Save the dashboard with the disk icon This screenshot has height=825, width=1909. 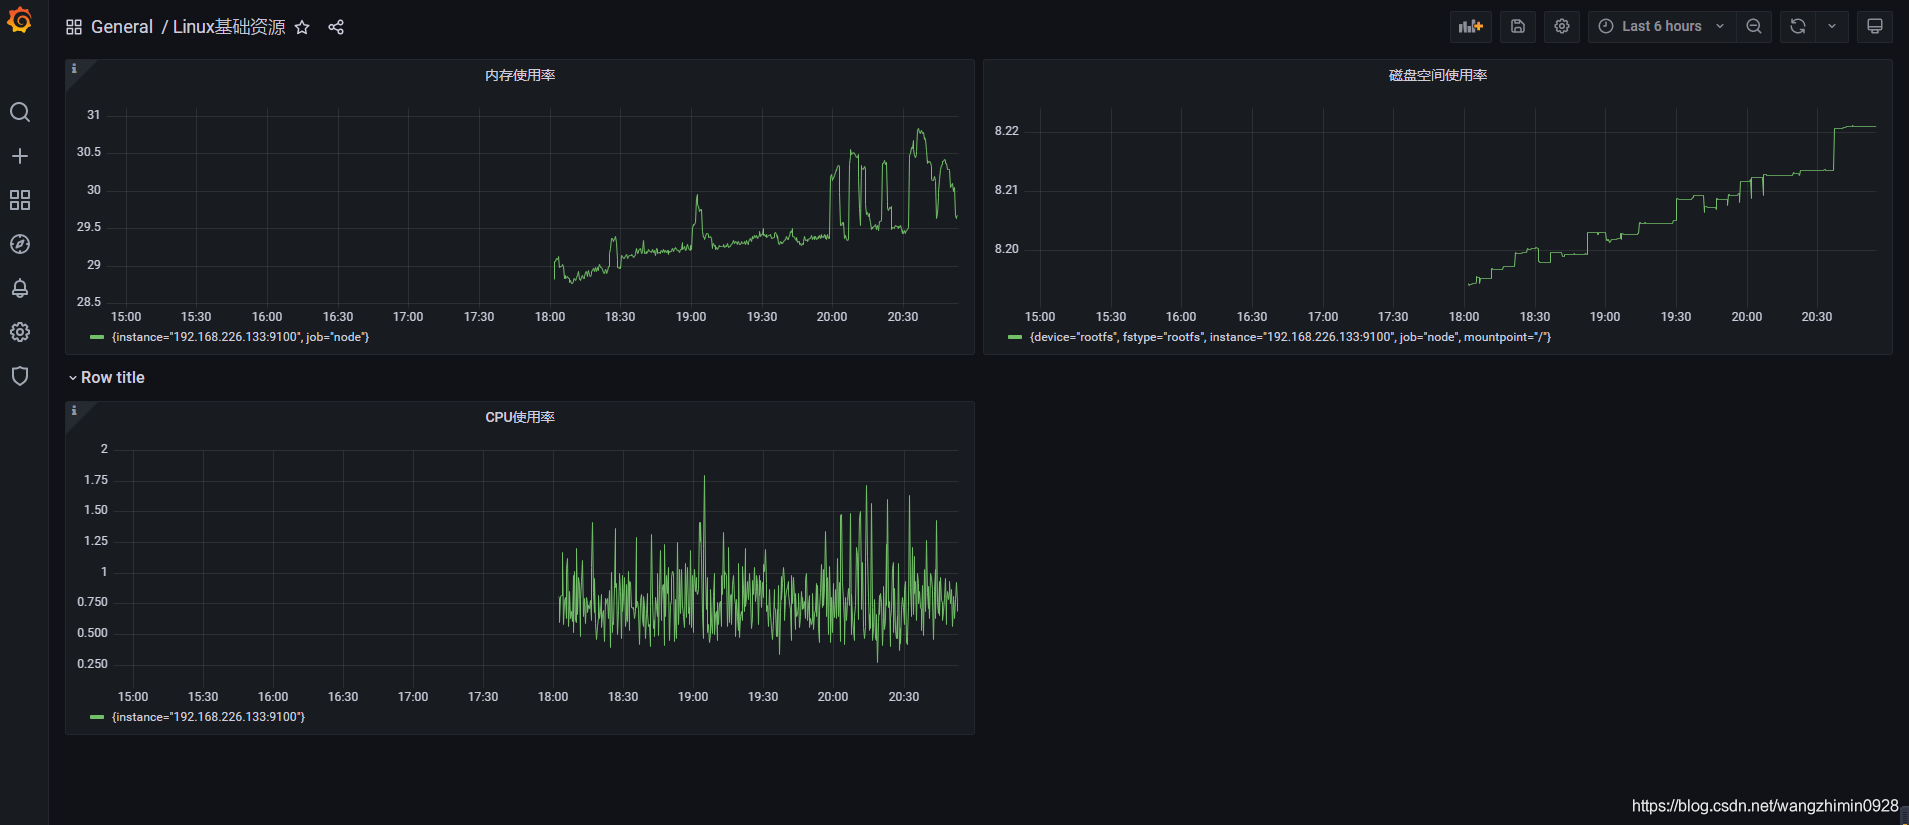pos(1518,27)
